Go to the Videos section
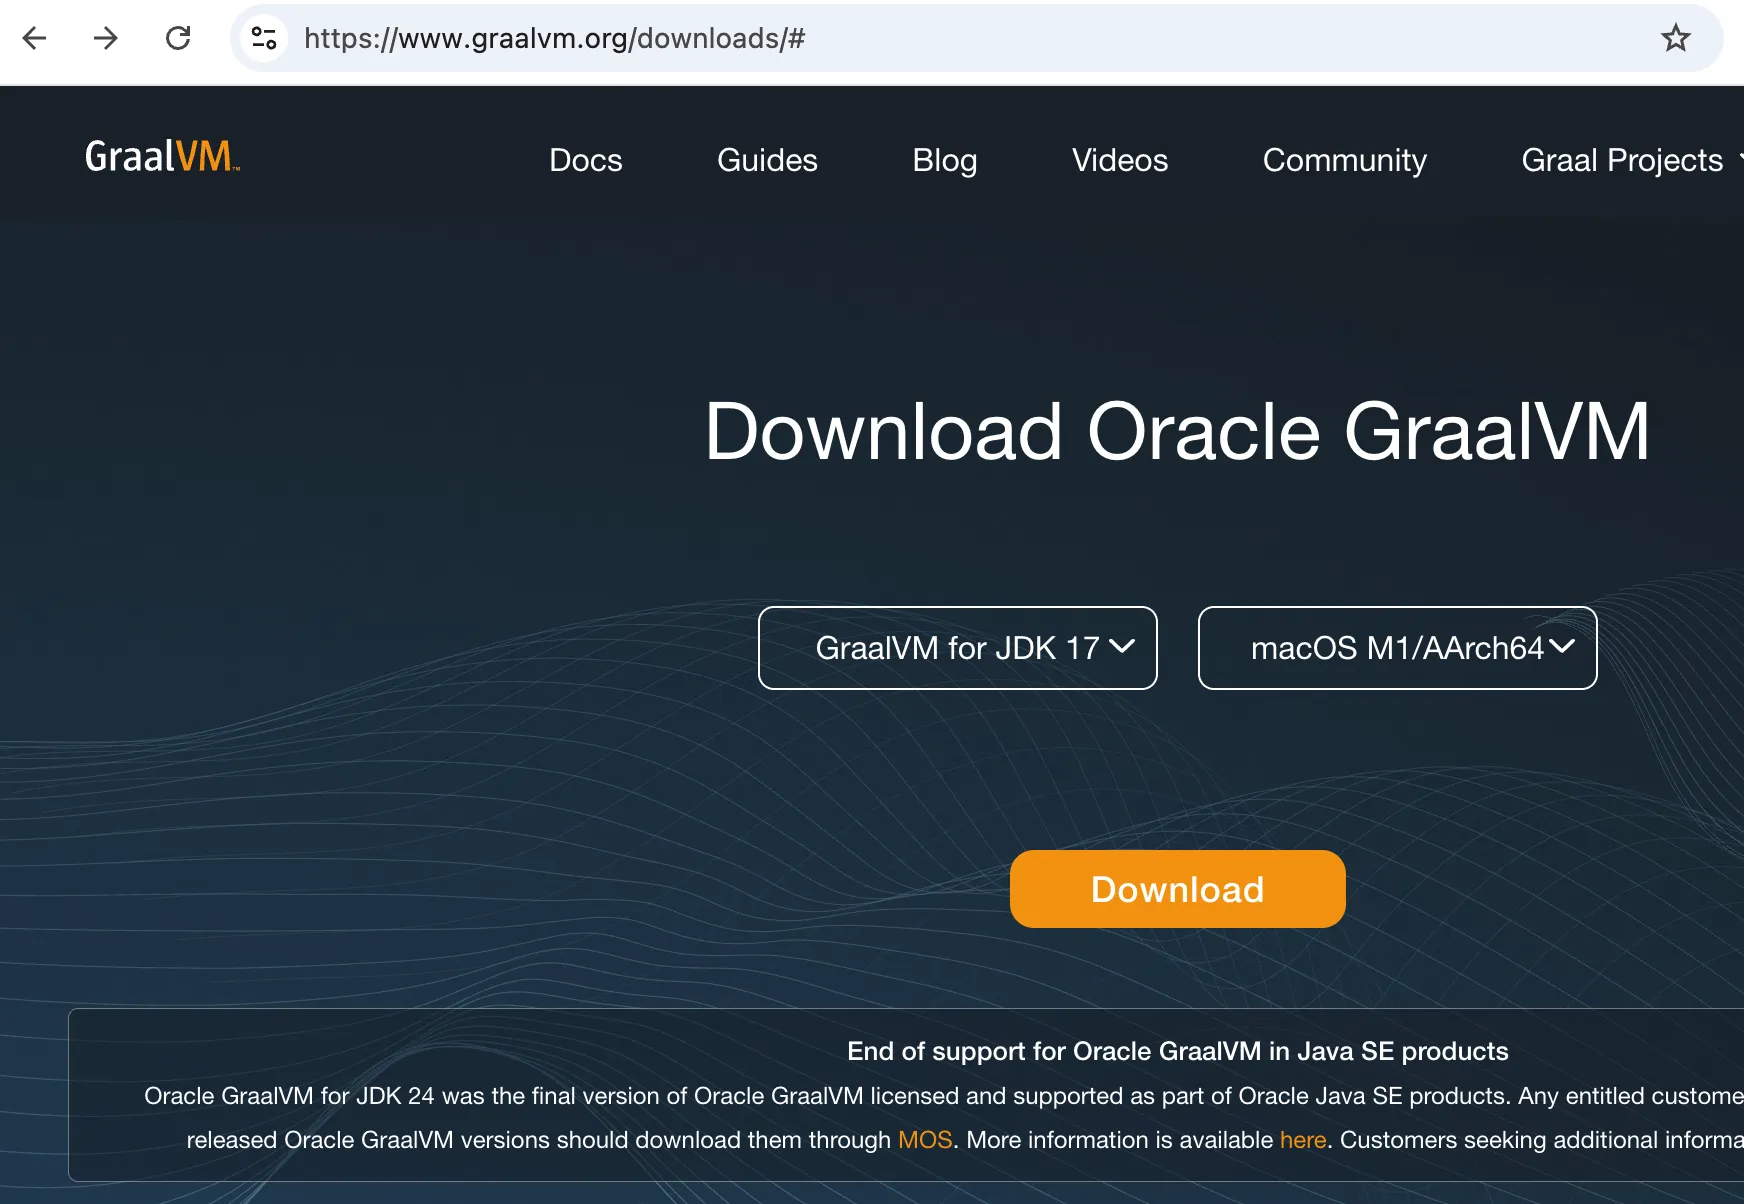1744x1204 pixels. [x=1119, y=160]
